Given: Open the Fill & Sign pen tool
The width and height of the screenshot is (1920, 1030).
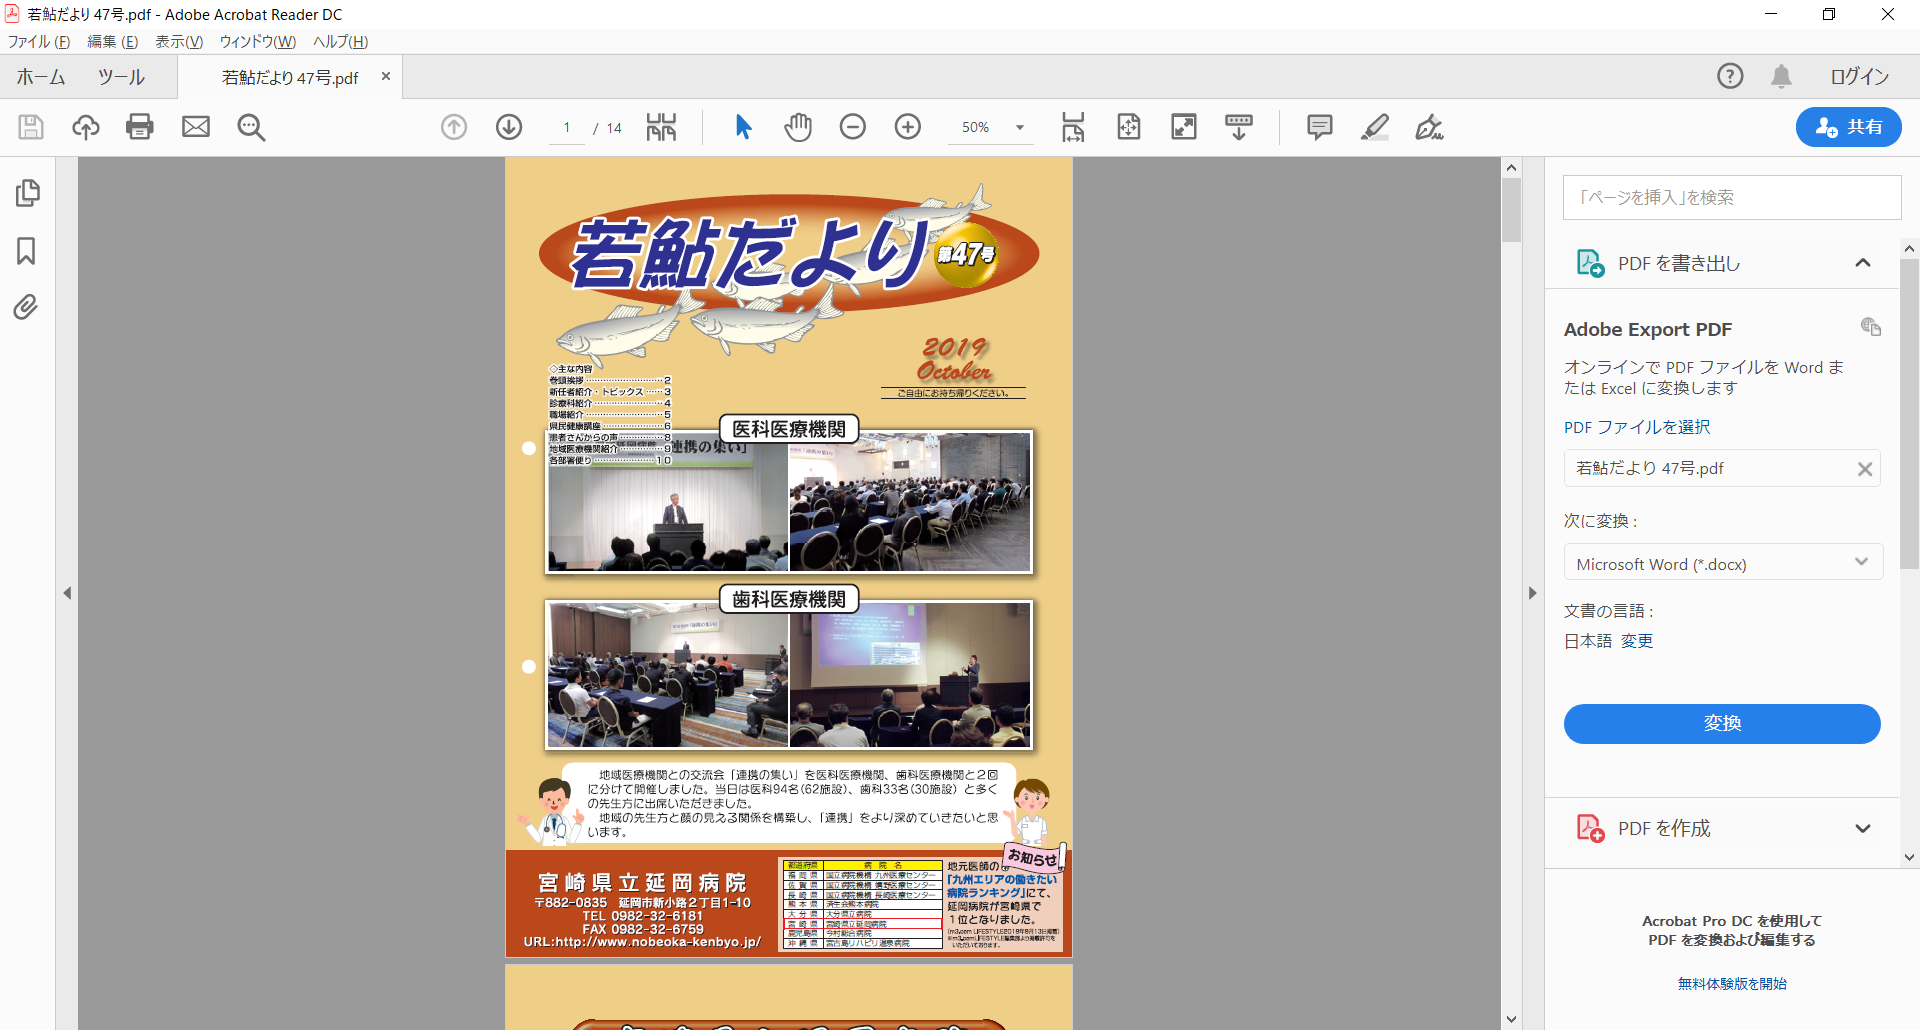Looking at the screenshot, I should tap(1430, 127).
